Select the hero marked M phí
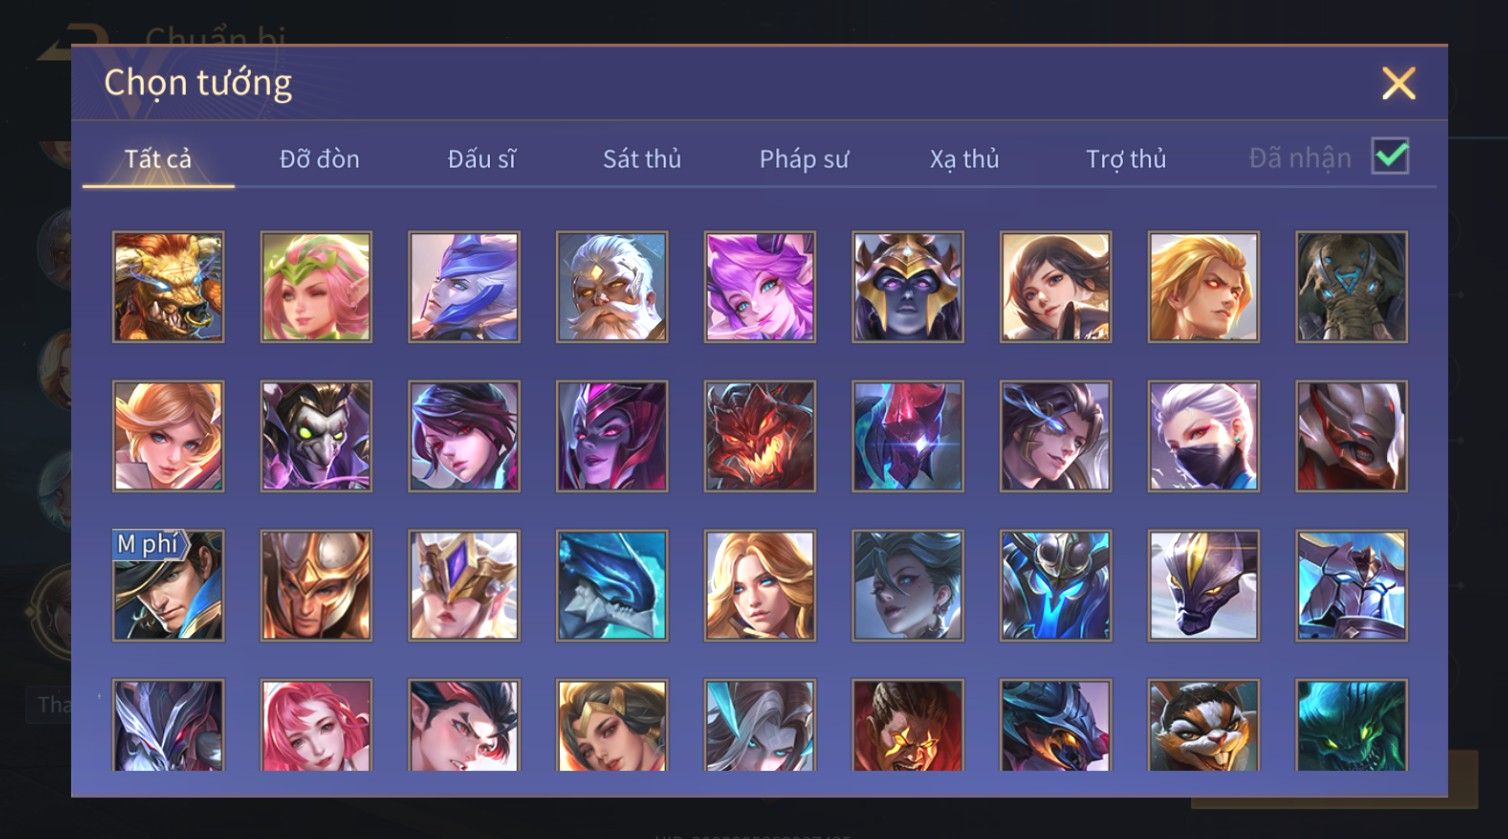The width and height of the screenshot is (1508, 839). tap(168, 585)
